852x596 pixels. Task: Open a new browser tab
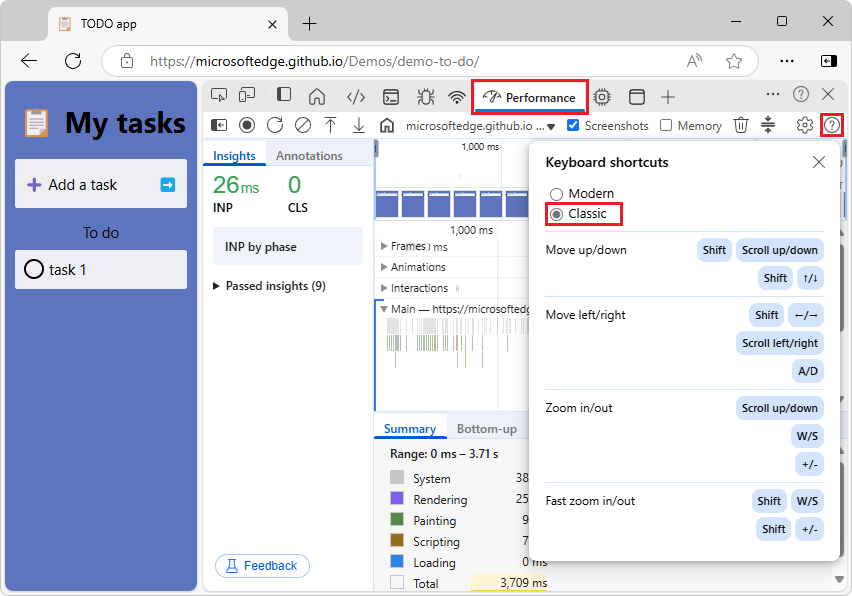(x=309, y=24)
